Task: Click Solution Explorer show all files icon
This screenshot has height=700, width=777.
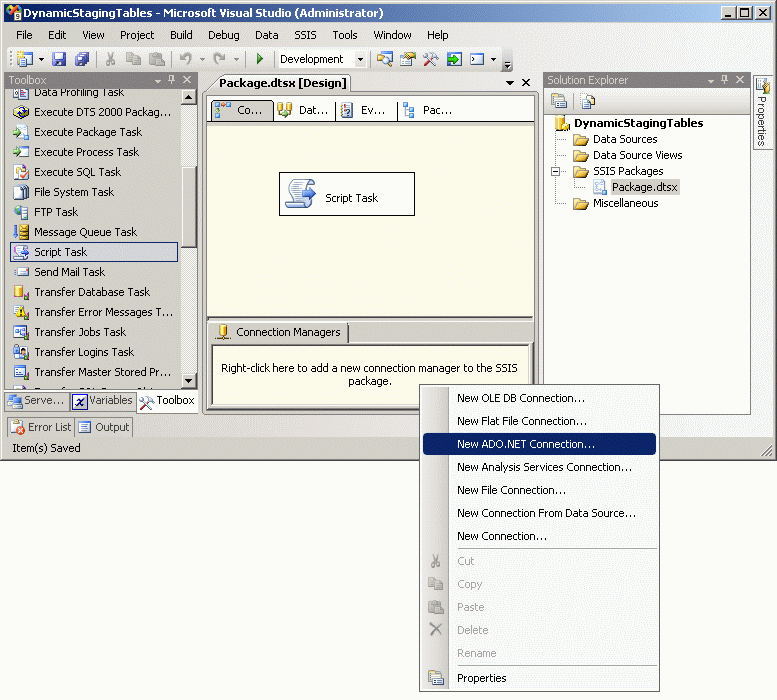Action: (x=588, y=101)
